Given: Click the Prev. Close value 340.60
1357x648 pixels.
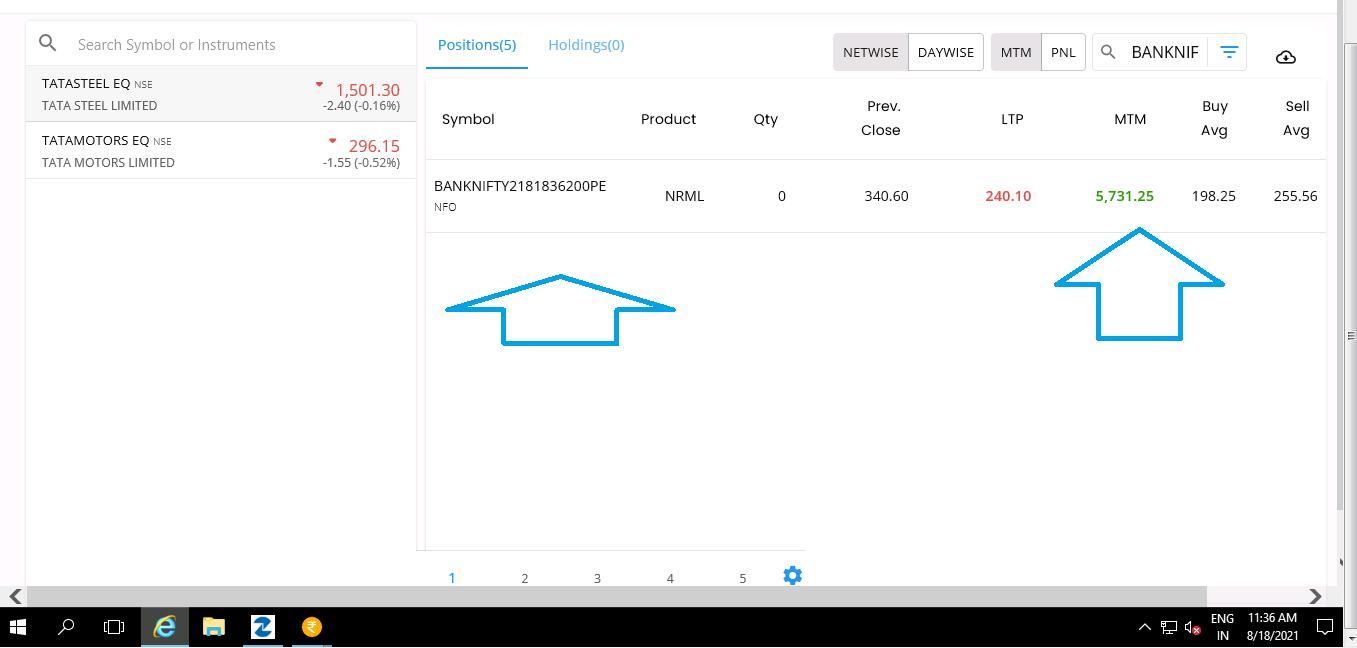Looking at the screenshot, I should 887,196.
